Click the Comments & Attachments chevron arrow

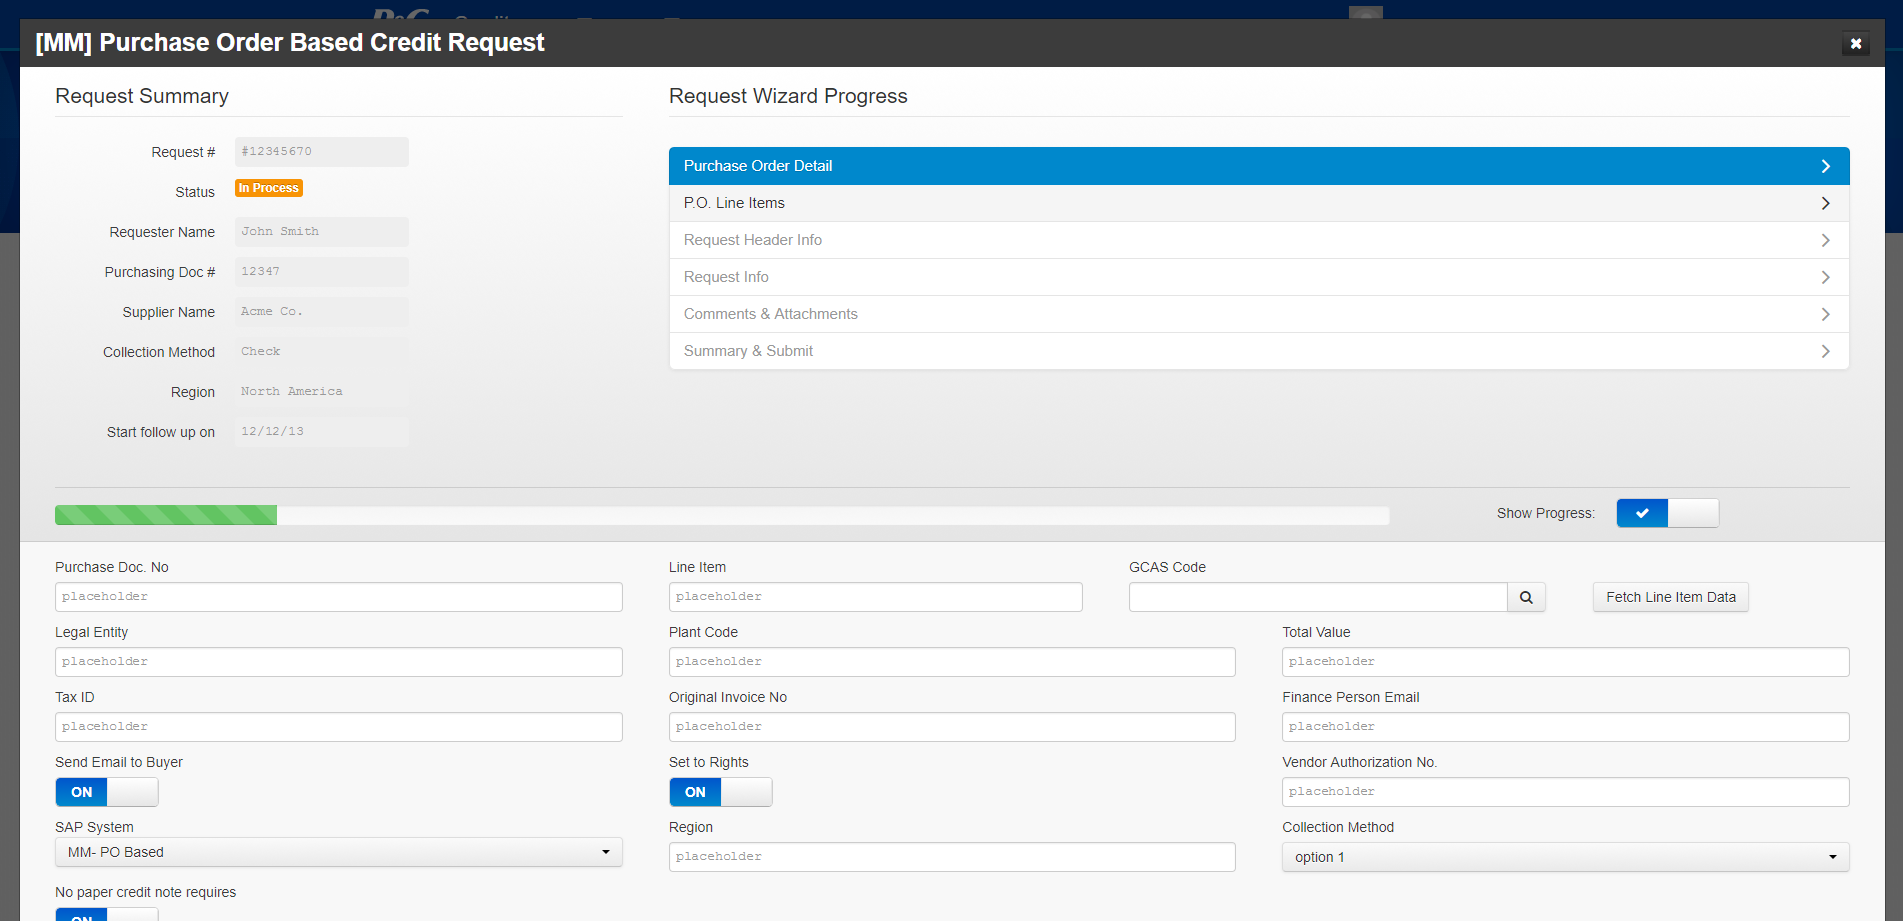(x=1825, y=314)
